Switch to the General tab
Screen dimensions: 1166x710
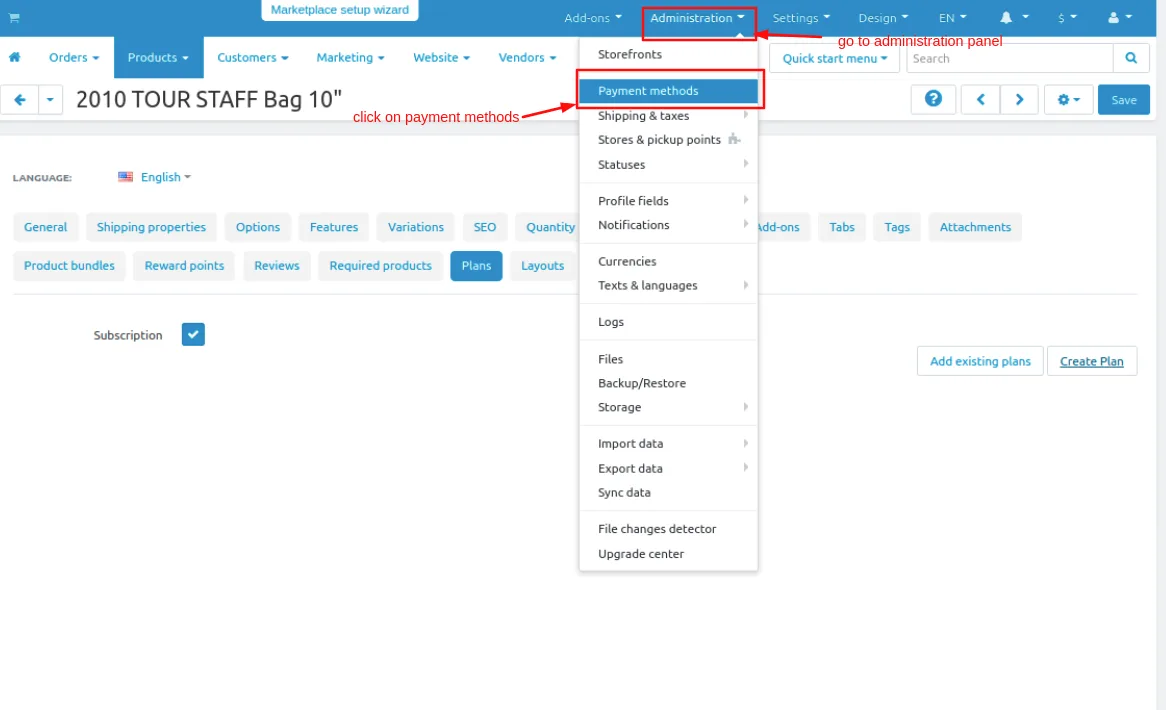[x=45, y=227]
